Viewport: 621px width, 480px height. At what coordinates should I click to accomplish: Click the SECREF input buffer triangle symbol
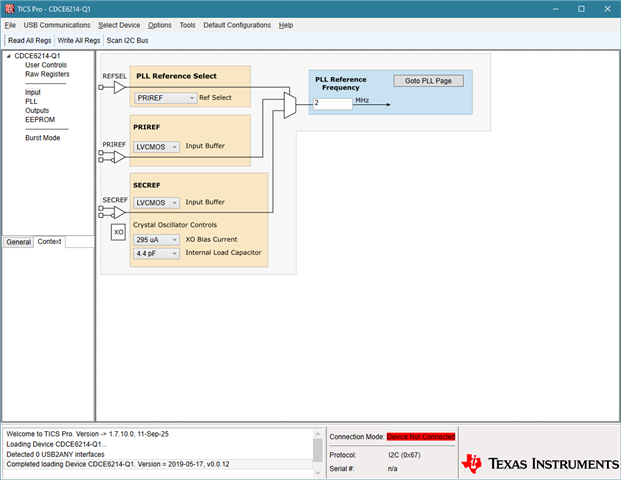pos(119,212)
